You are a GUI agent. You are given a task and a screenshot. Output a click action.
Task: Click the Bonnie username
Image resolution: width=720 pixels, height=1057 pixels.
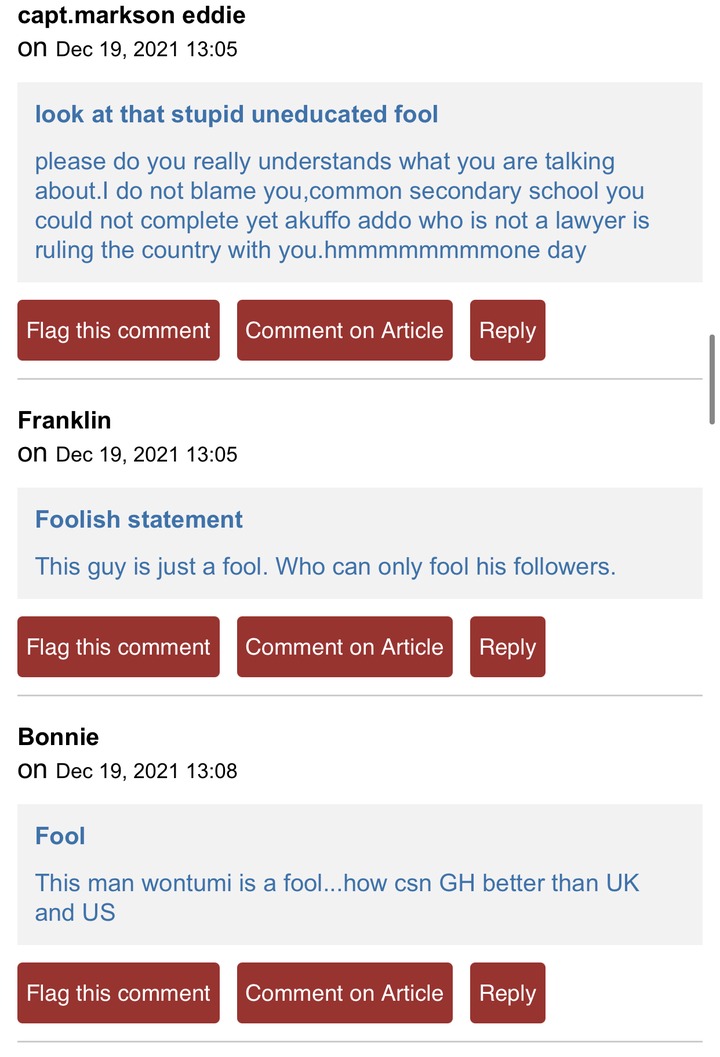click(58, 737)
